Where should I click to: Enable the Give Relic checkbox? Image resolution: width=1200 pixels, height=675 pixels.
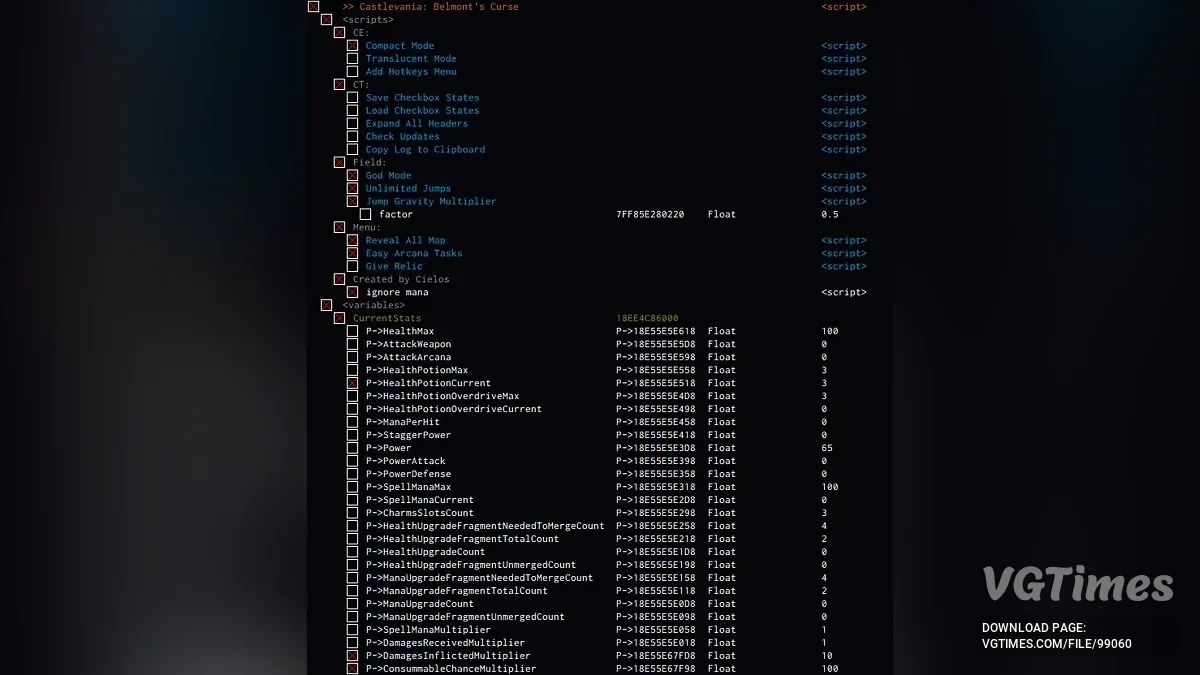coord(352,267)
